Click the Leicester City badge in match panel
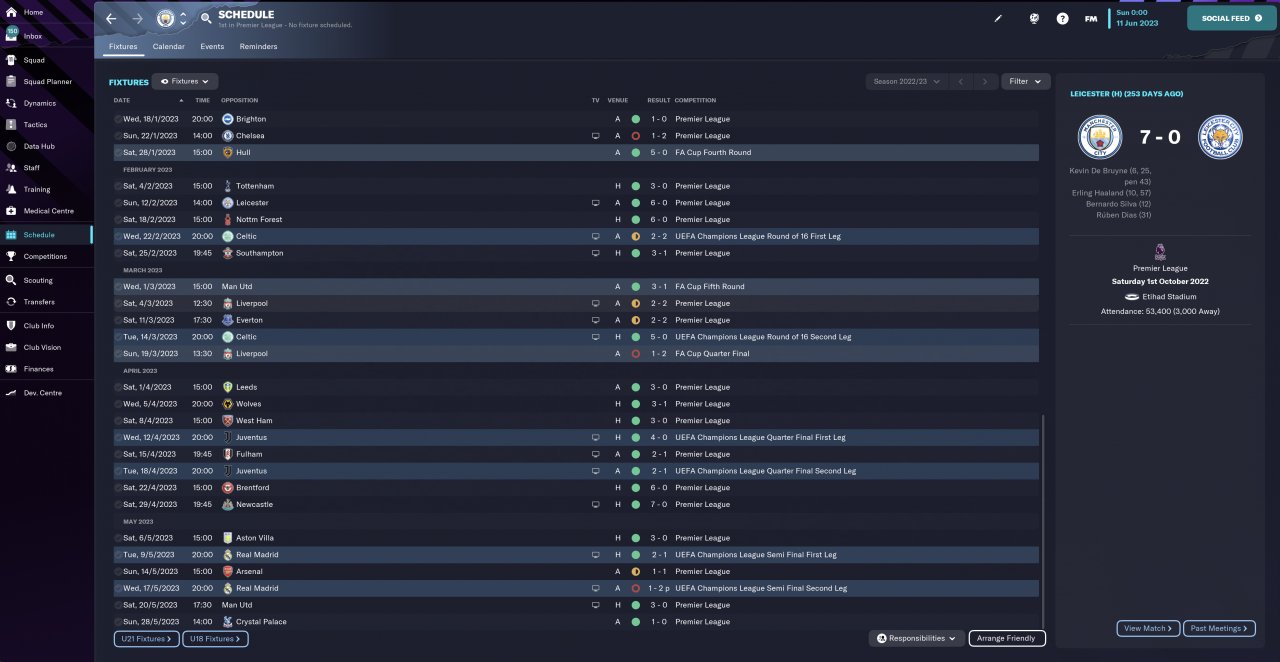Viewport: 1280px width, 662px height. (1220, 137)
